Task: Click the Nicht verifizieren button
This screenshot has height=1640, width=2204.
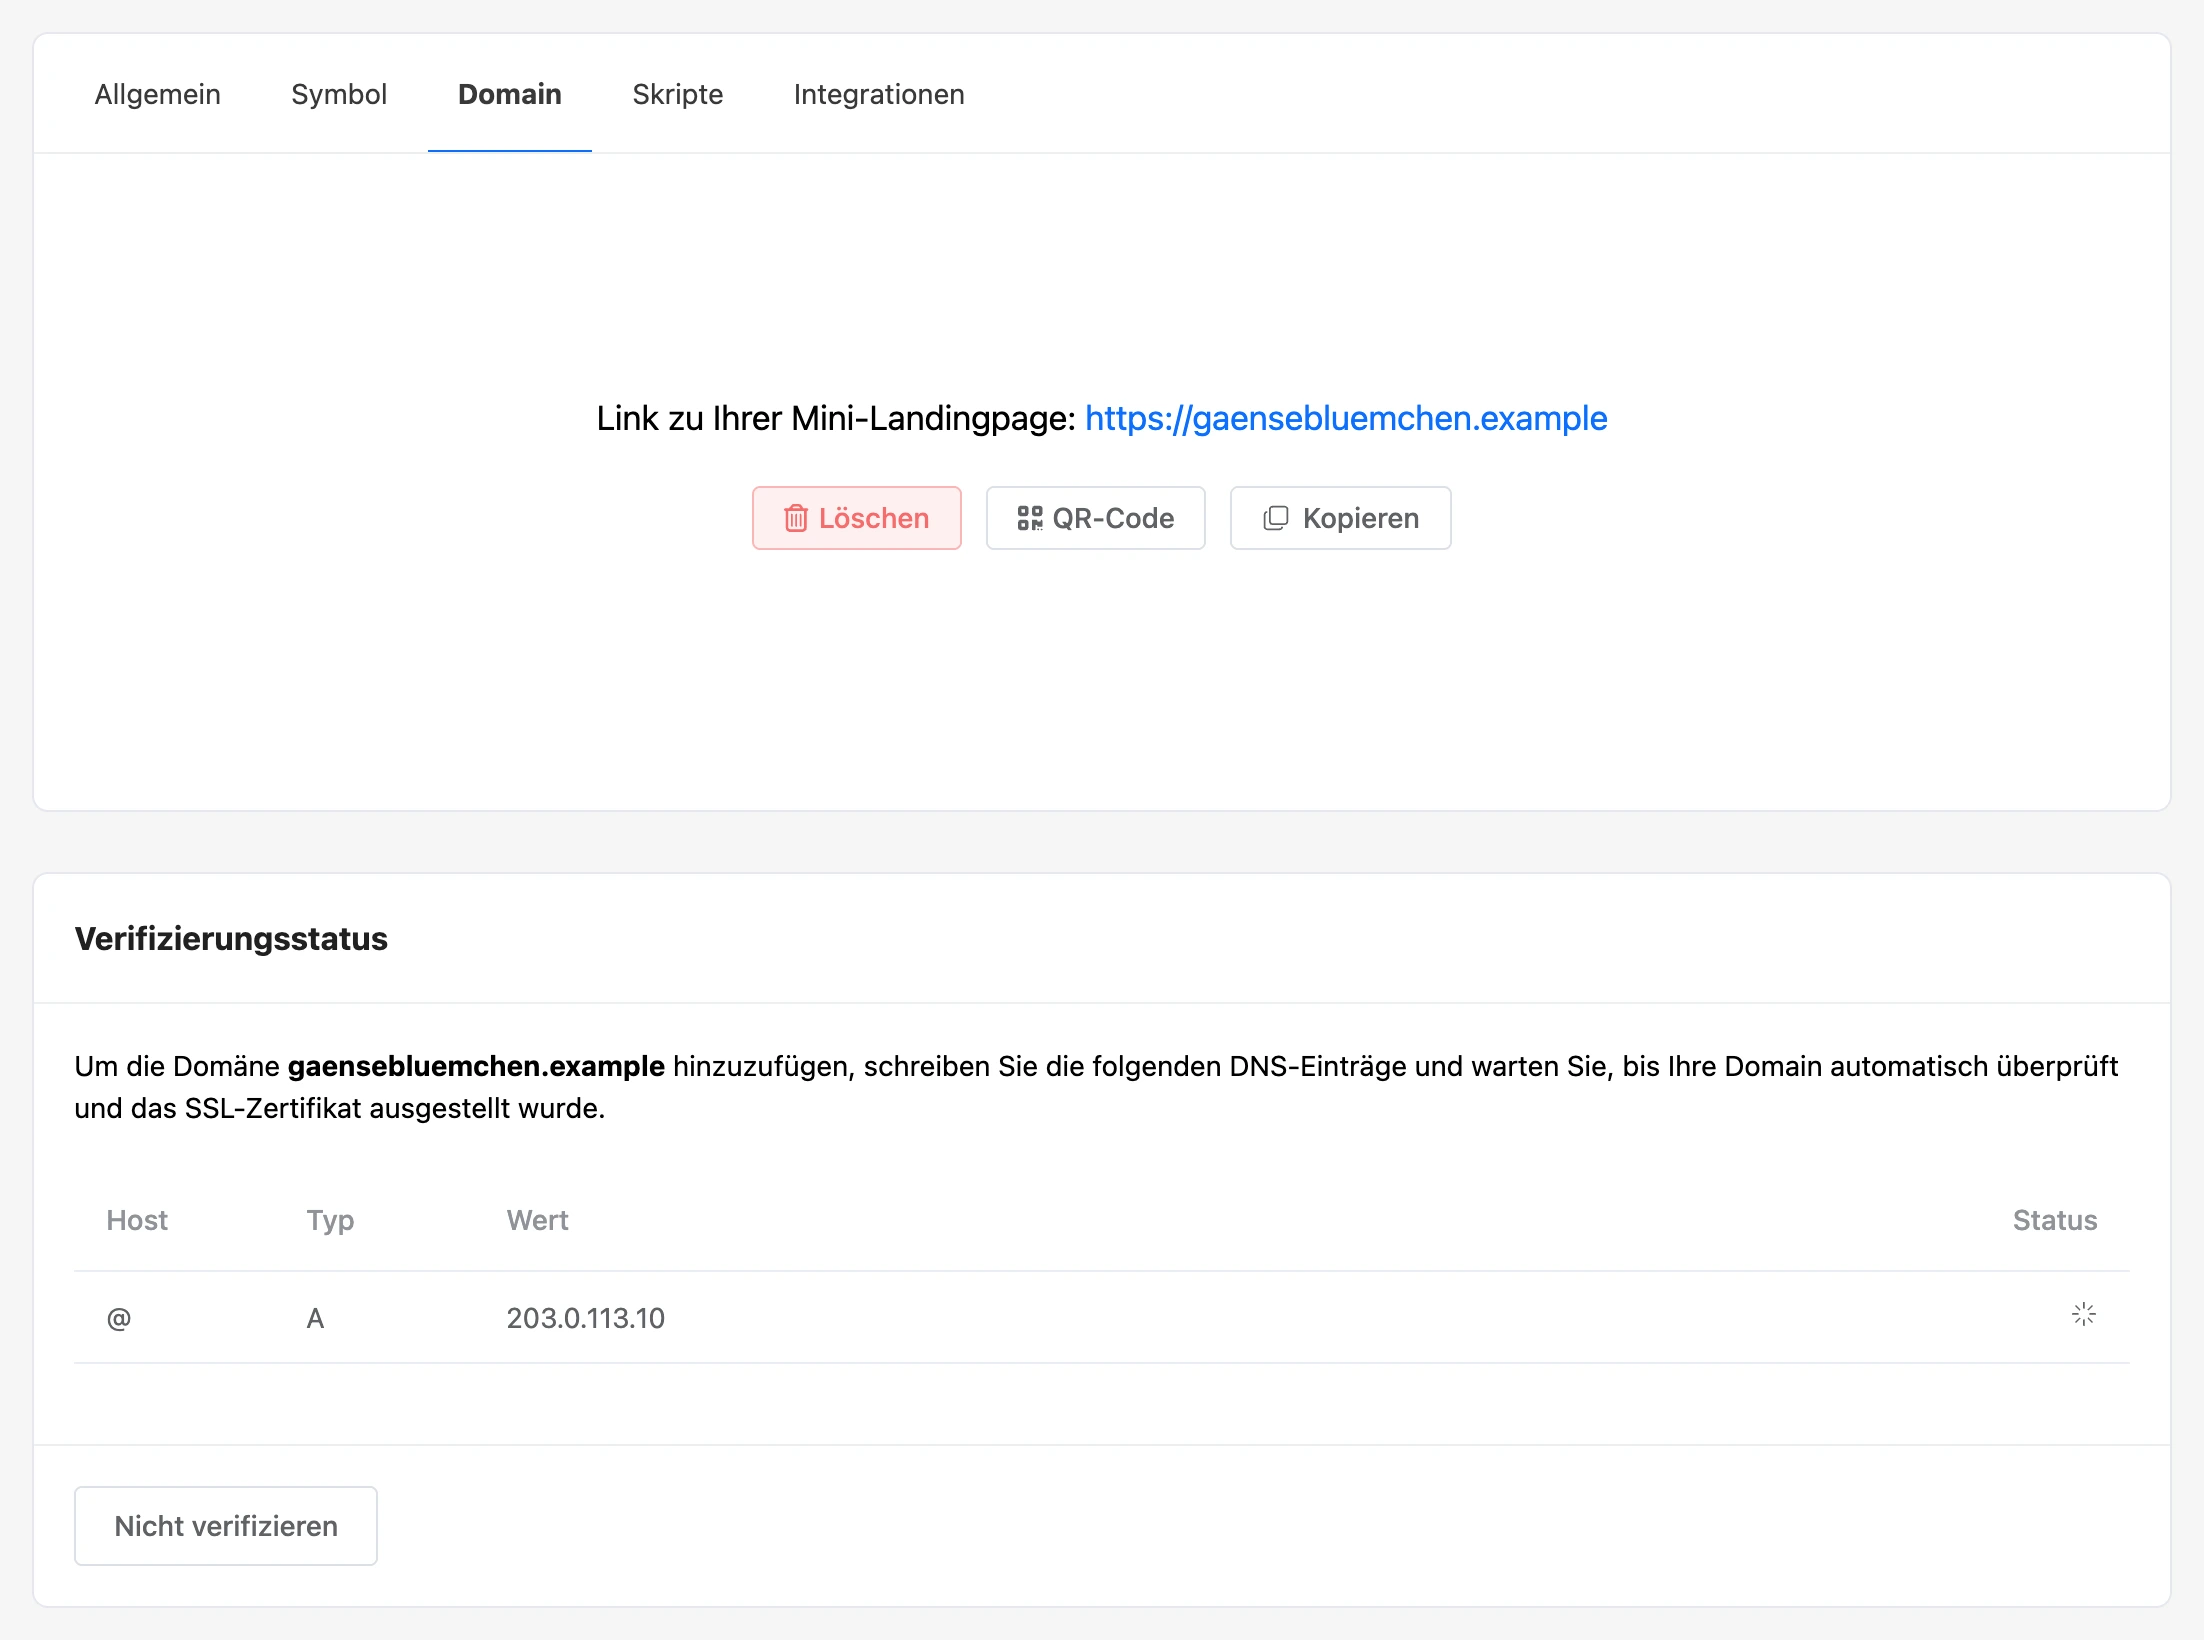Action: [226, 1526]
